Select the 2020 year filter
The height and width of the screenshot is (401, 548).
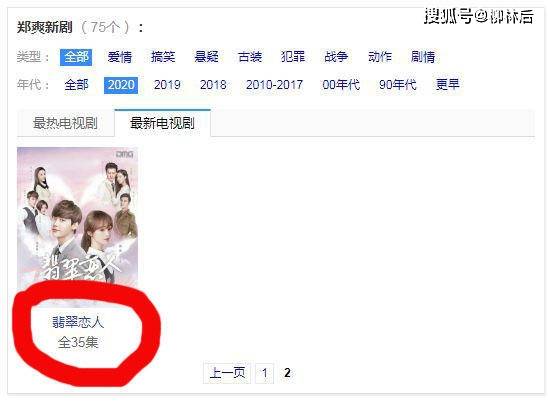coord(121,85)
